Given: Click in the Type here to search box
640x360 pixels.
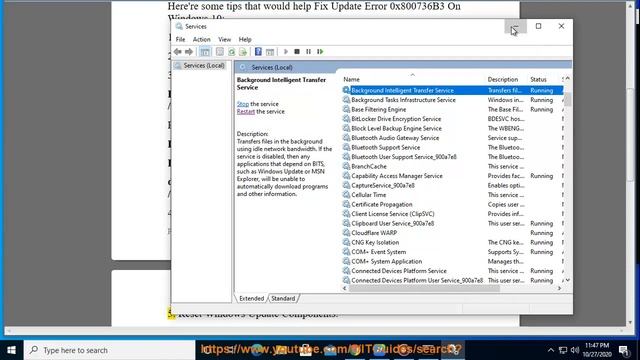Looking at the screenshot, I should click(x=110, y=350).
